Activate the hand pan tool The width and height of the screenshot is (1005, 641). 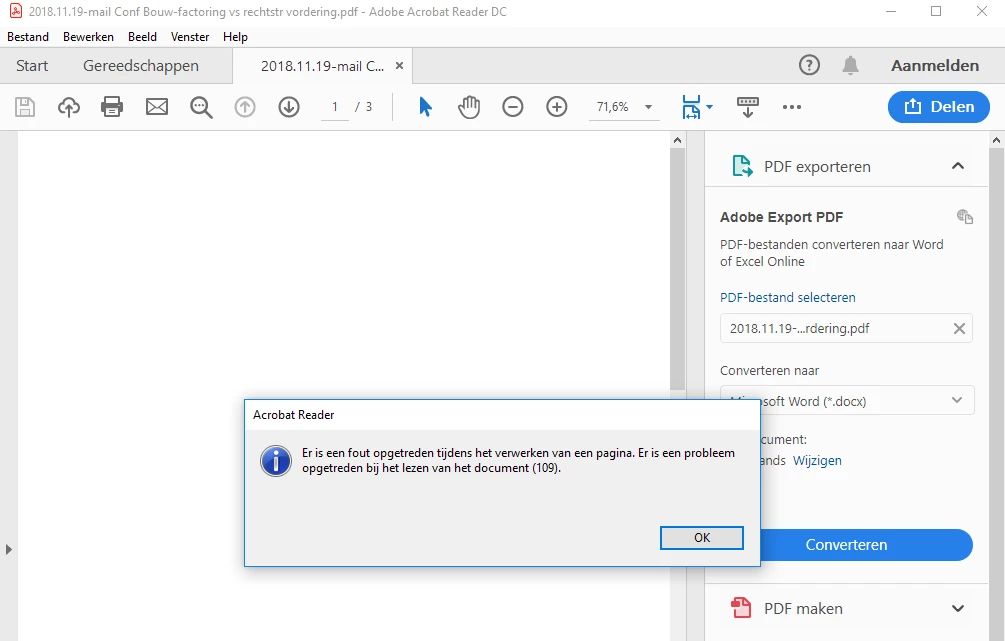[x=469, y=107]
